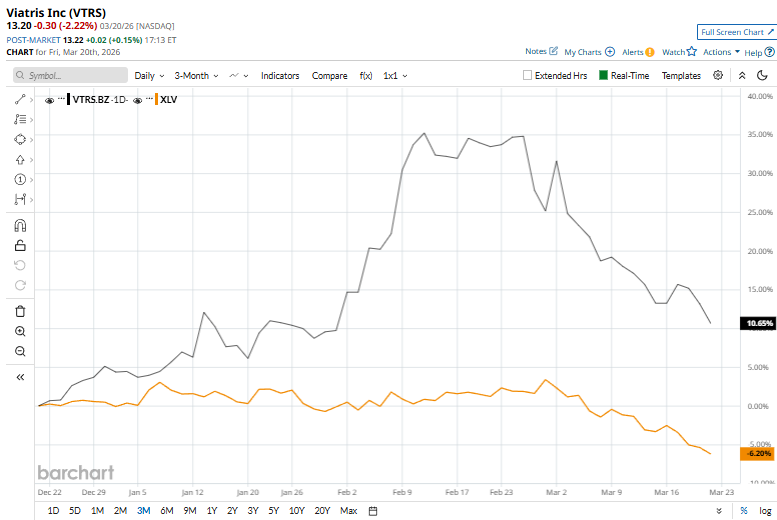Open the chart type dropdown
The width and height of the screenshot is (777, 520).
point(238,76)
